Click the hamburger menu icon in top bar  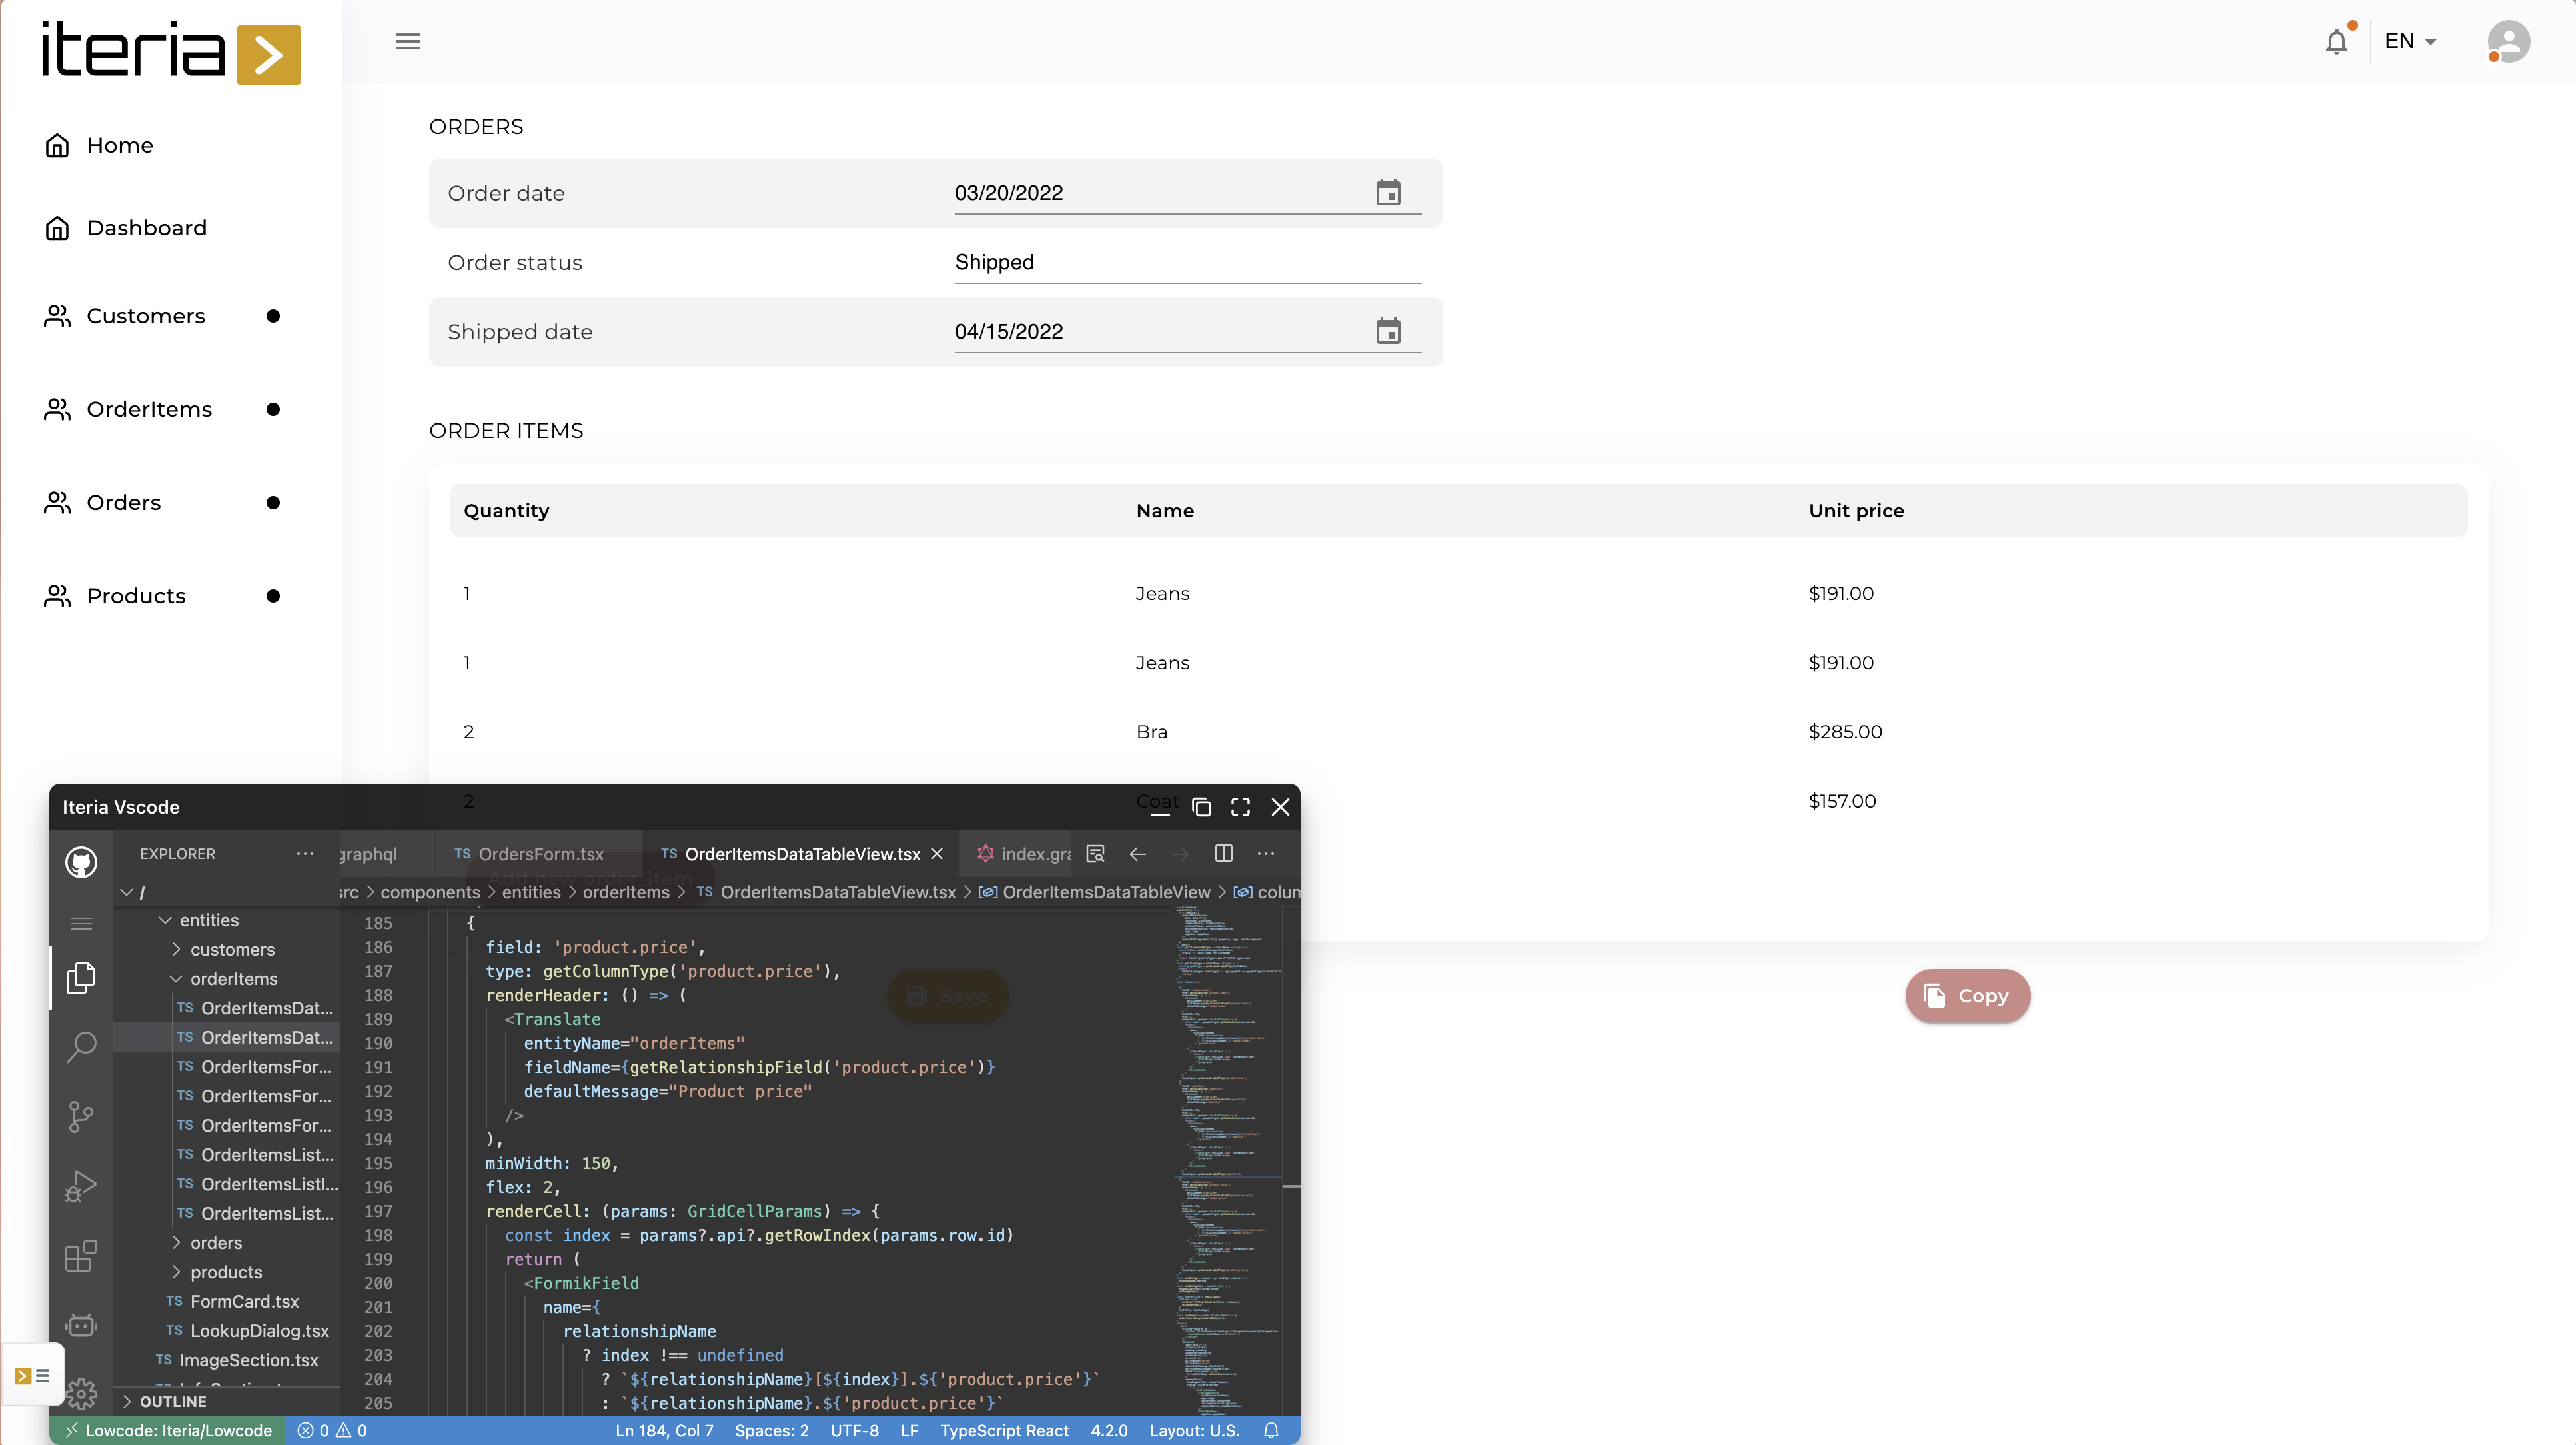point(407,42)
